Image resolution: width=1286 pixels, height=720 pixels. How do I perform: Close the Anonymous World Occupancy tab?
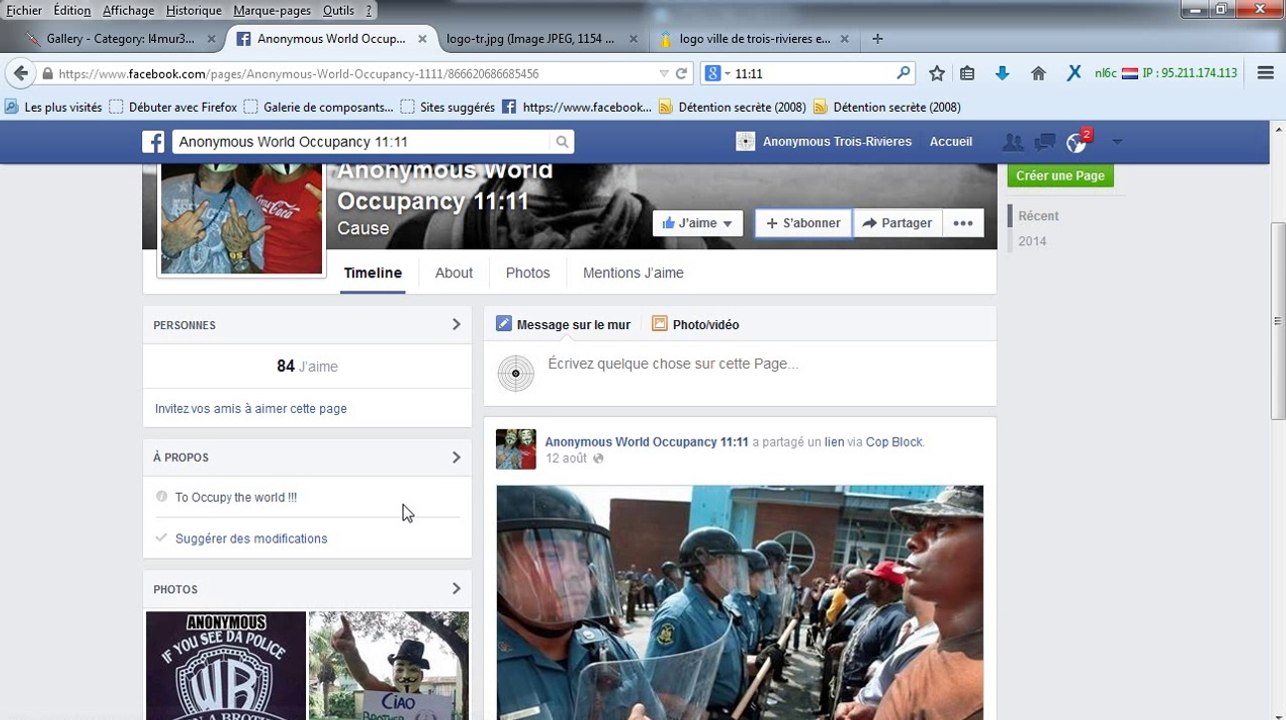pos(422,39)
